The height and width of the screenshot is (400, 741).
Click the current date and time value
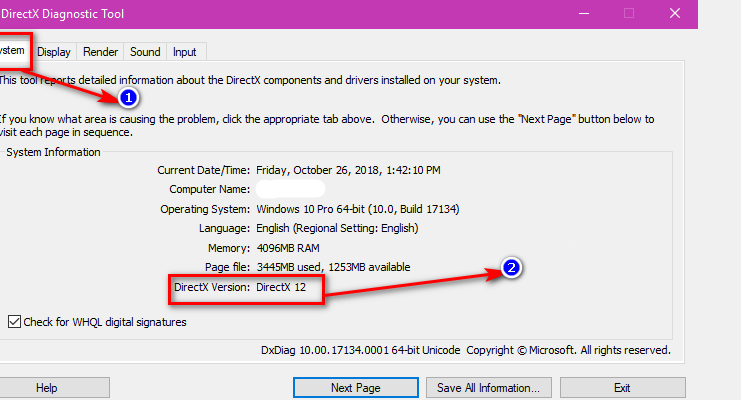(348, 170)
